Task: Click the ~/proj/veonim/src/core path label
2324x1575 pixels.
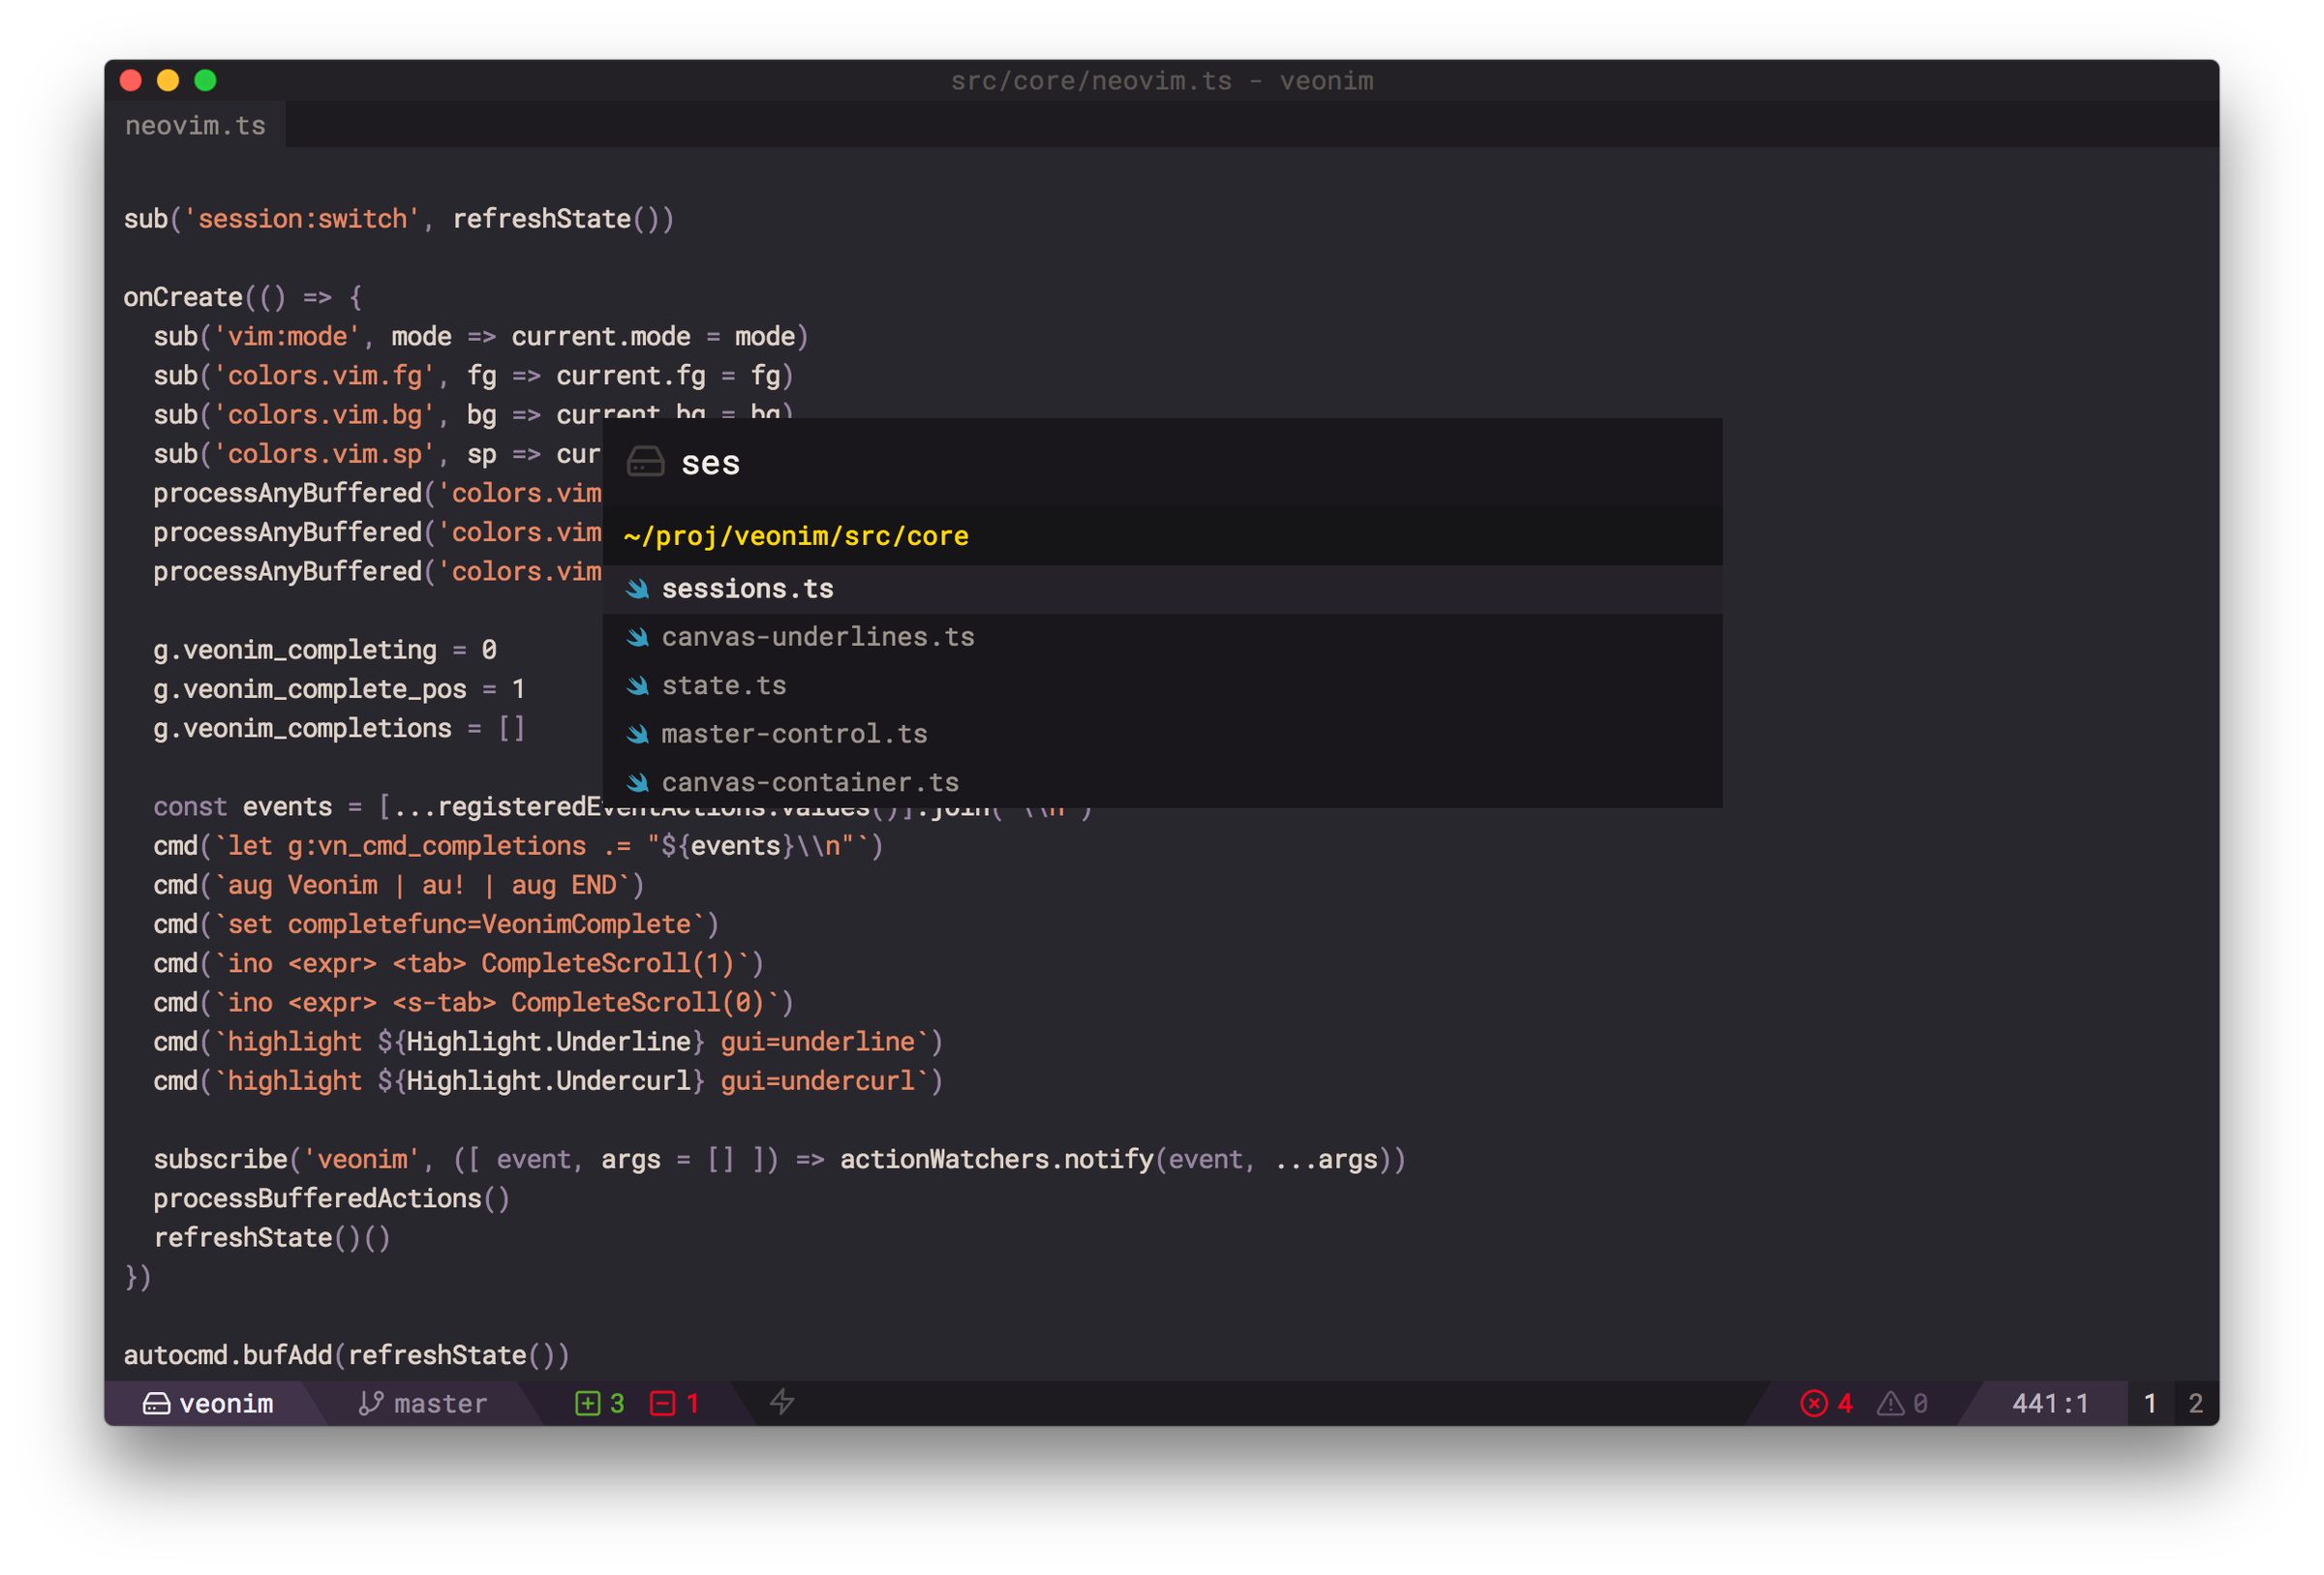Action: (x=795, y=536)
